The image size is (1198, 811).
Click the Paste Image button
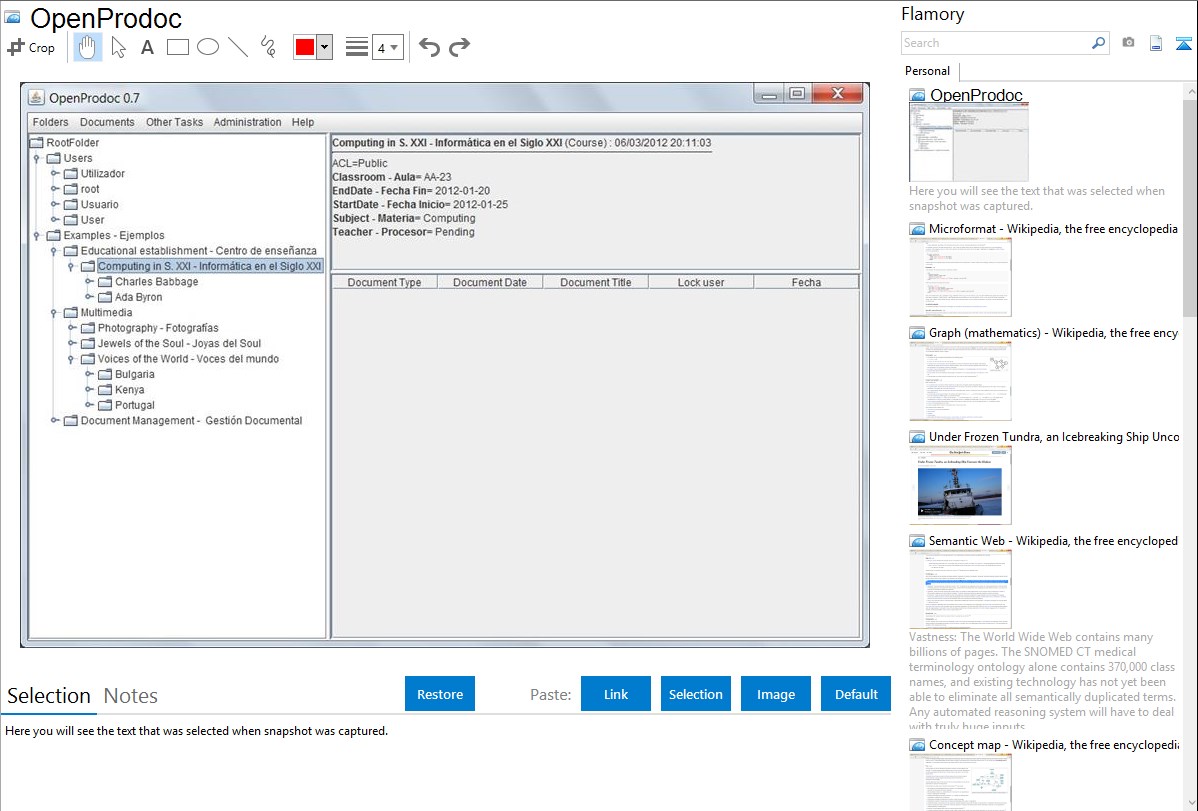pyautogui.click(x=775, y=694)
